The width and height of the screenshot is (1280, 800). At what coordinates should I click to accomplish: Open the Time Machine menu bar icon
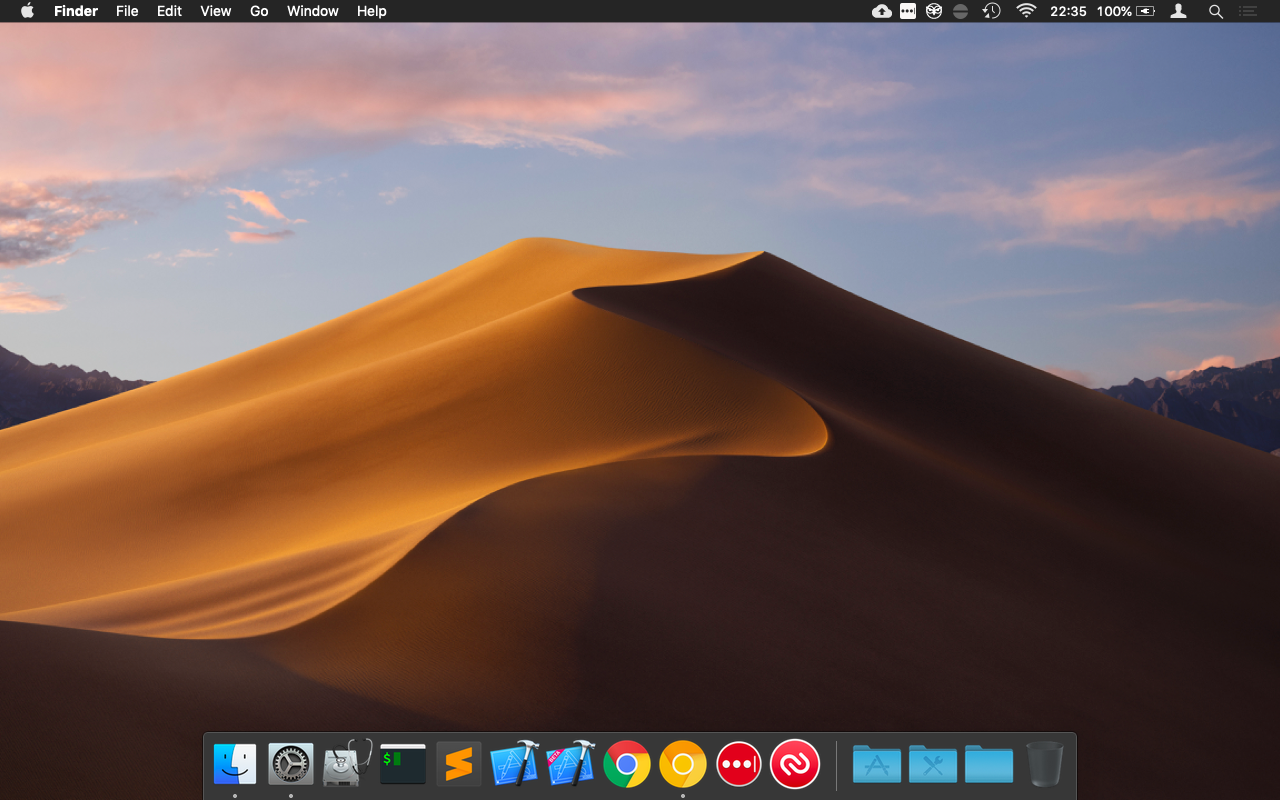coord(991,11)
